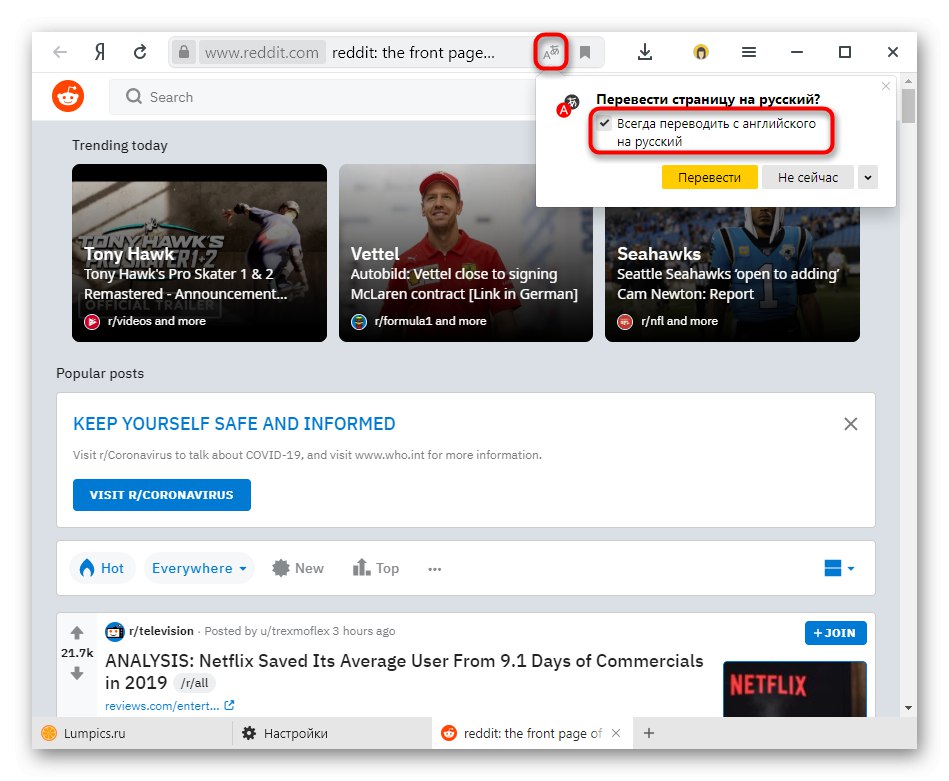Click the Search input field

pos(250,96)
